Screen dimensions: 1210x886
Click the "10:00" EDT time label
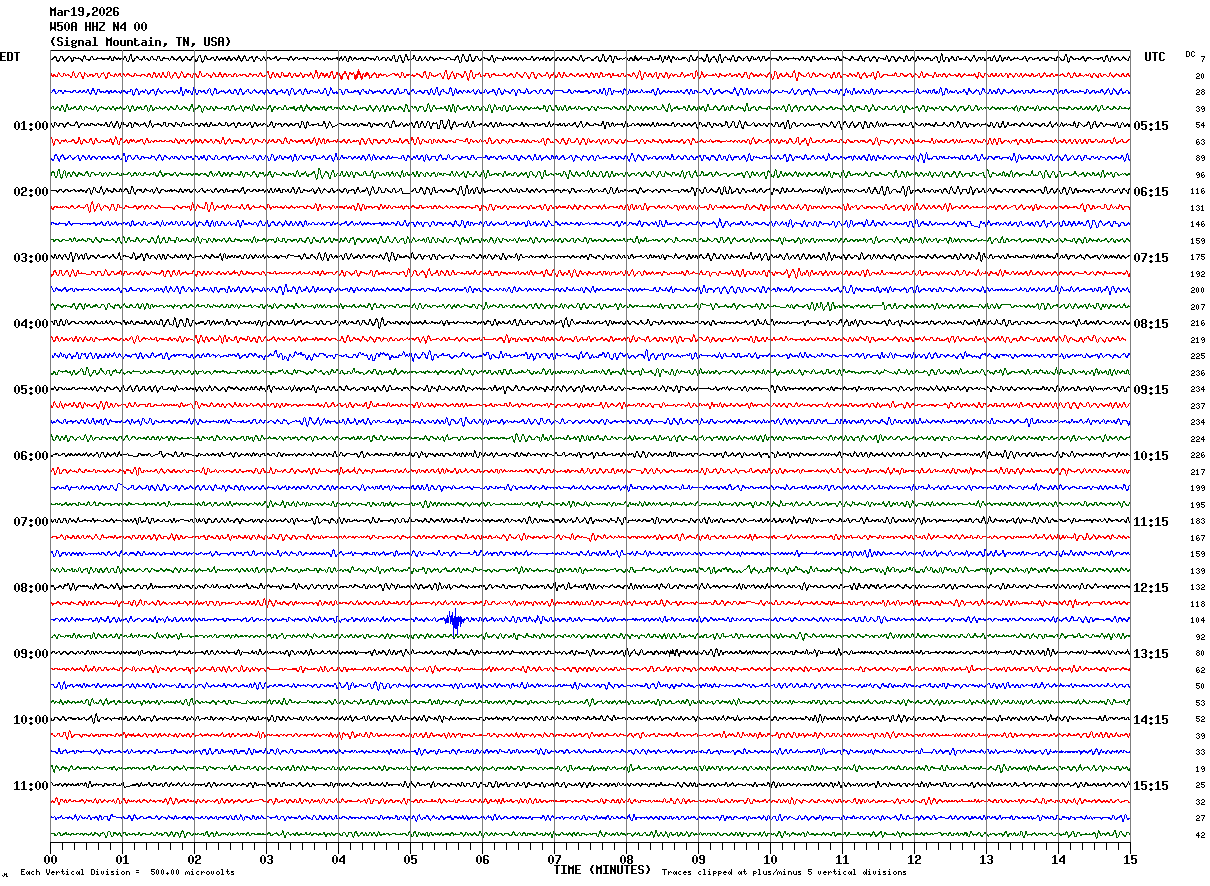(x=31, y=720)
